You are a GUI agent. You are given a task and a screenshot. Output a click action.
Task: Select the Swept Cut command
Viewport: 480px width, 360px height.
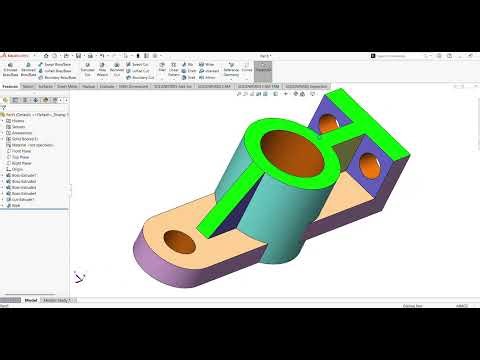pos(137,64)
